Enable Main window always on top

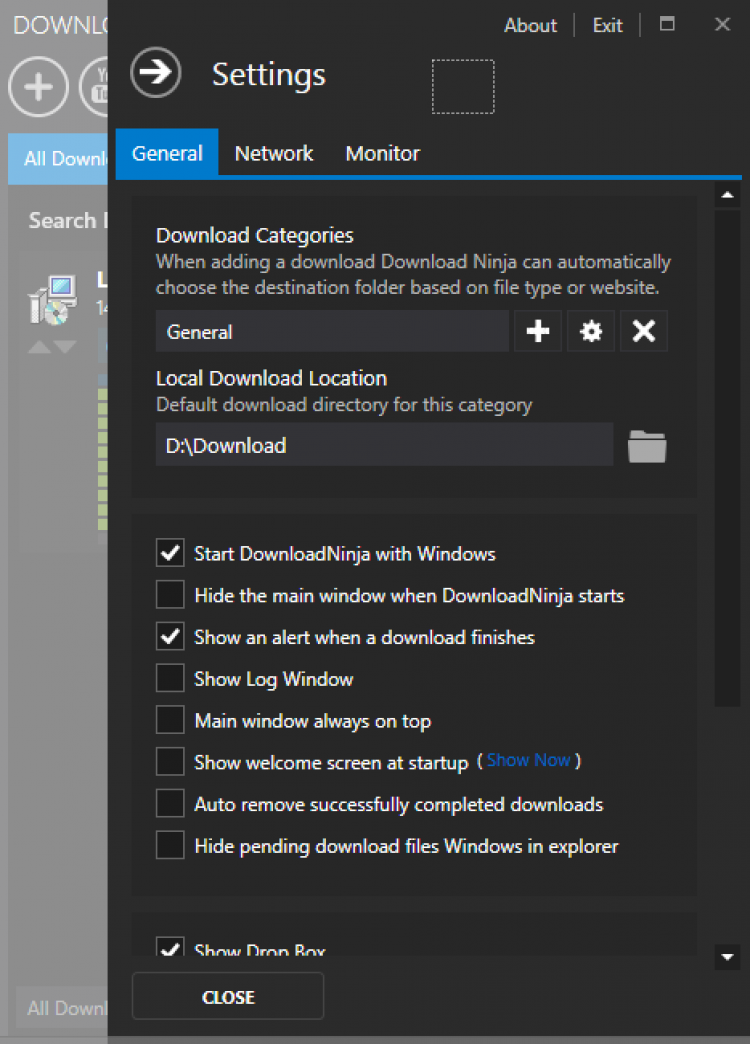click(170, 720)
